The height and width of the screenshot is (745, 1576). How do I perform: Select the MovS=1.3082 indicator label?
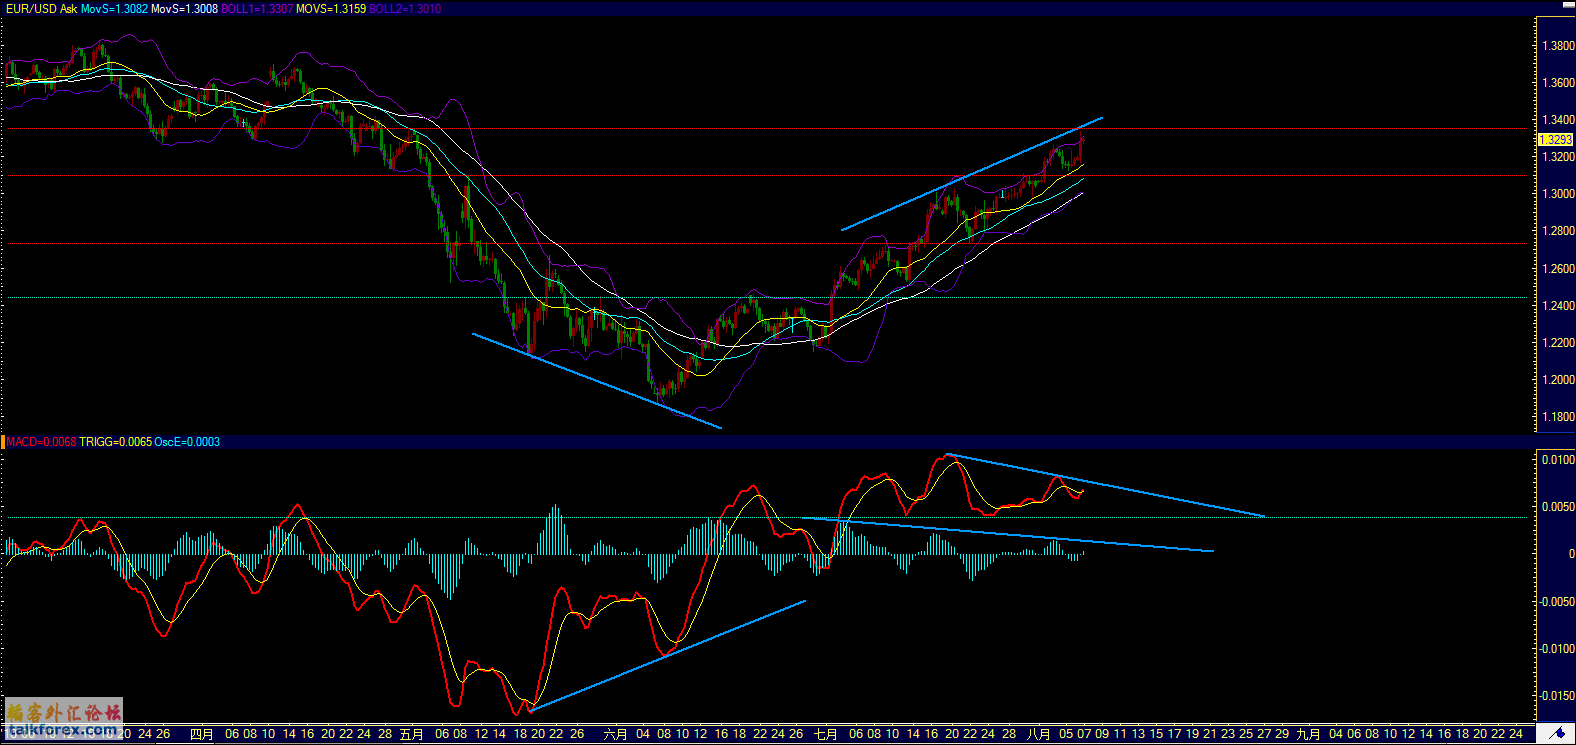pos(115,9)
